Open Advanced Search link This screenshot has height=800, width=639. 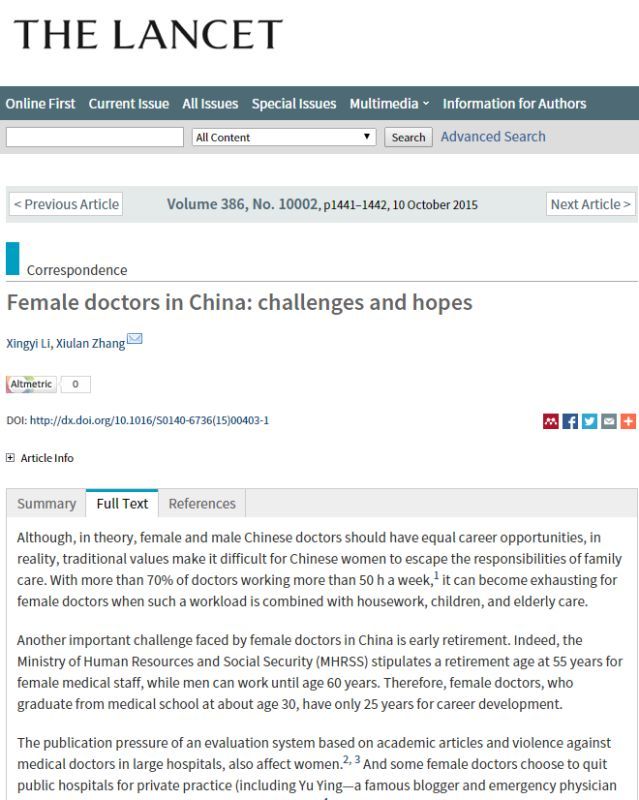[x=493, y=137]
